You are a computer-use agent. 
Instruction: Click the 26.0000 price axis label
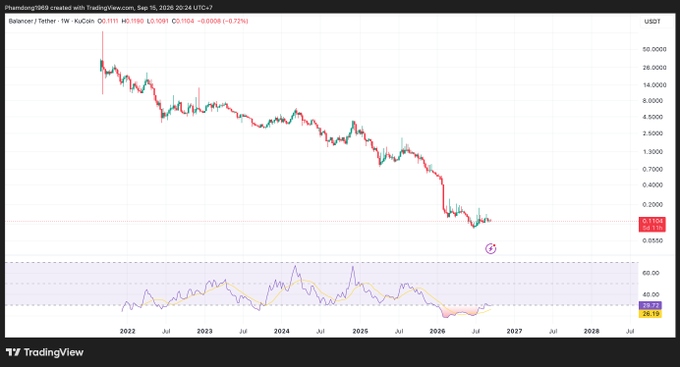[654, 68]
